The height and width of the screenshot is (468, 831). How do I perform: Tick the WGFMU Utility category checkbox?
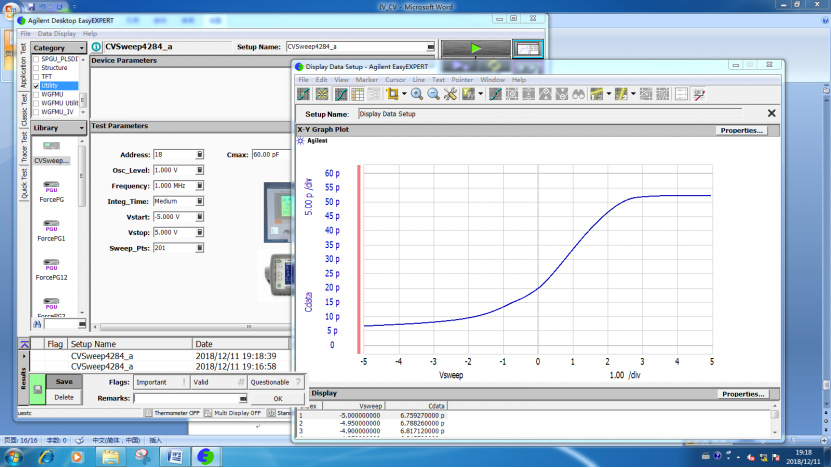click(x=36, y=103)
